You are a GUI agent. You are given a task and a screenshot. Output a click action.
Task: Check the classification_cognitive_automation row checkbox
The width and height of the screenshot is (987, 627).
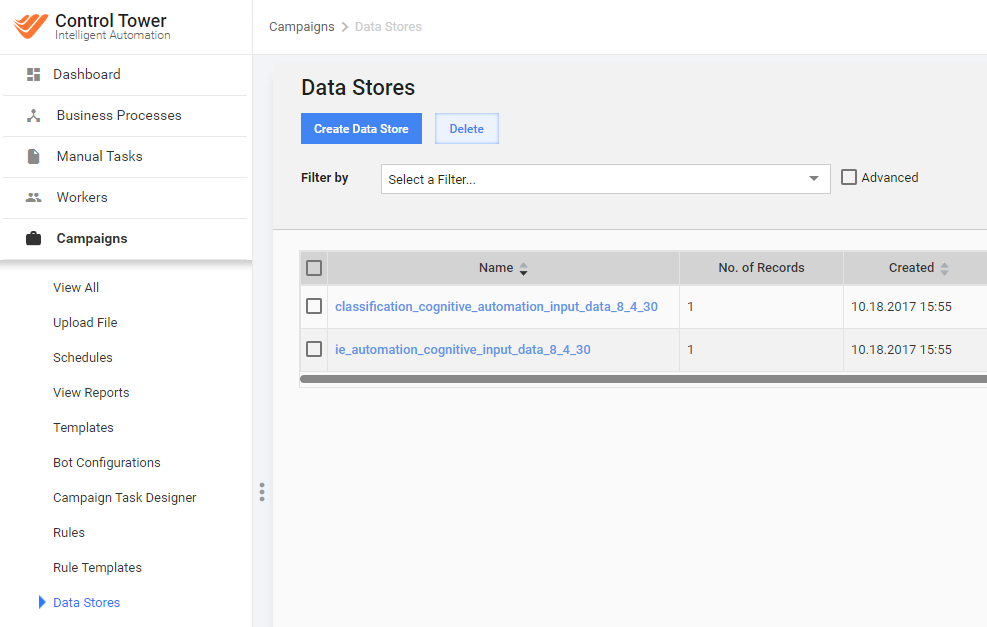click(313, 306)
